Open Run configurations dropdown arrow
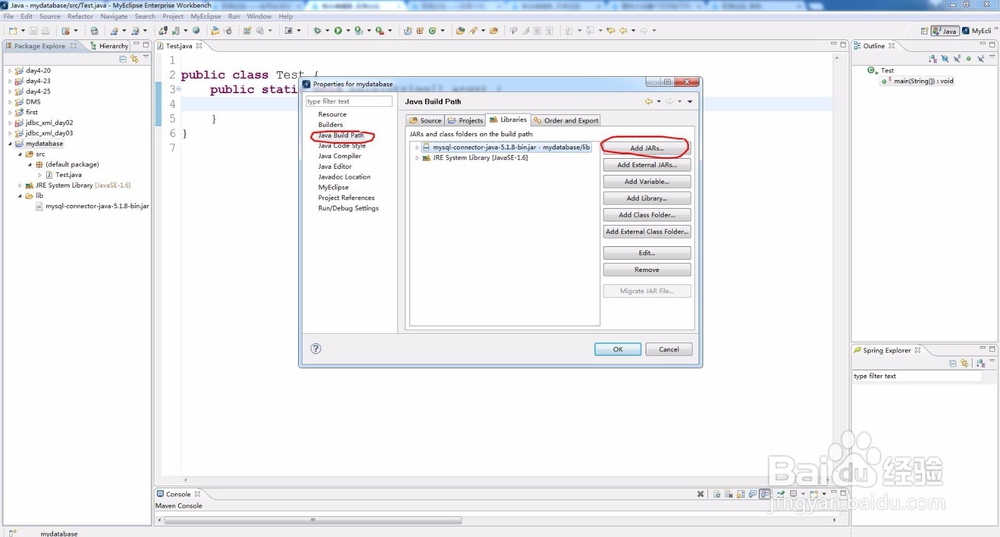This screenshot has width=1000, height=537. click(x=348, y=31)
